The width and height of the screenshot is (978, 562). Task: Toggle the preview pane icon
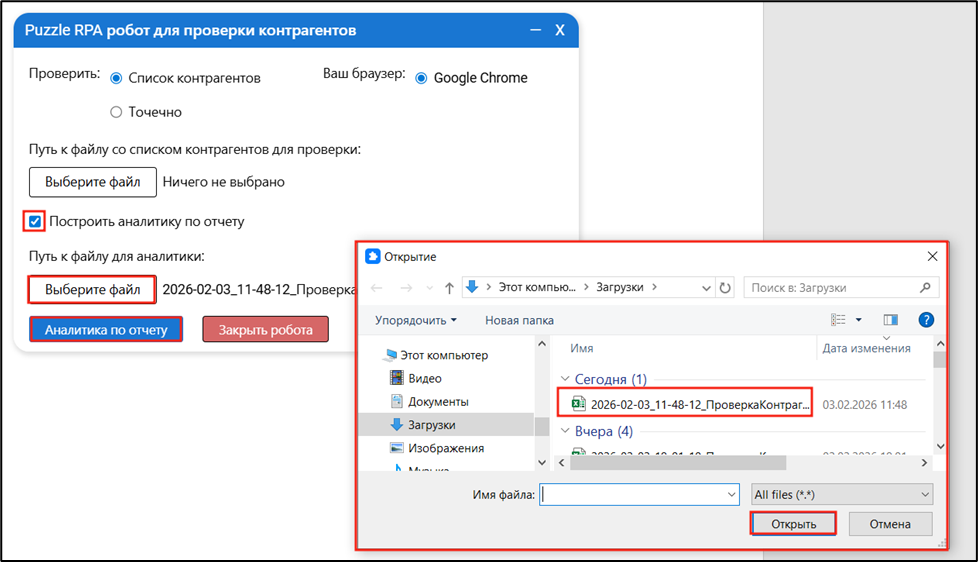pos(890,320)
